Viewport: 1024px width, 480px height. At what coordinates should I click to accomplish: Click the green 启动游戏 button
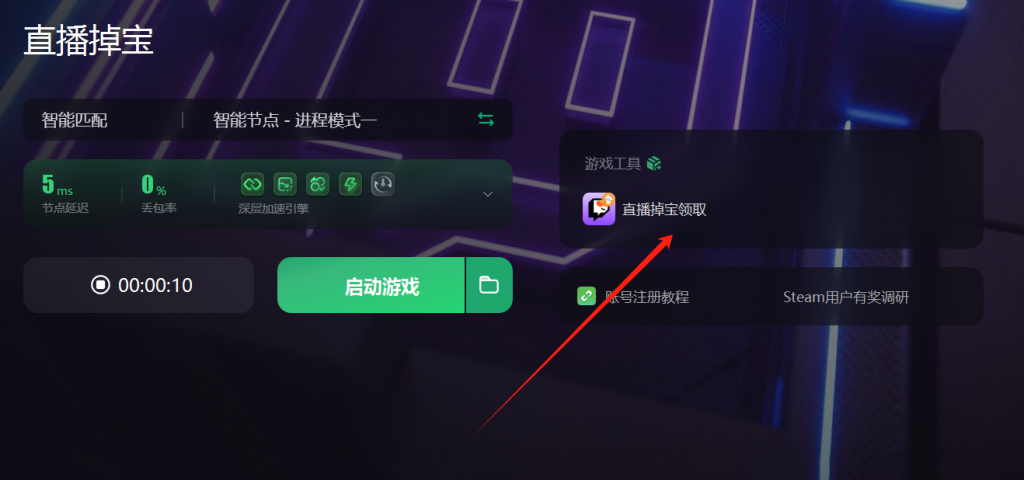tap(371, 285)
